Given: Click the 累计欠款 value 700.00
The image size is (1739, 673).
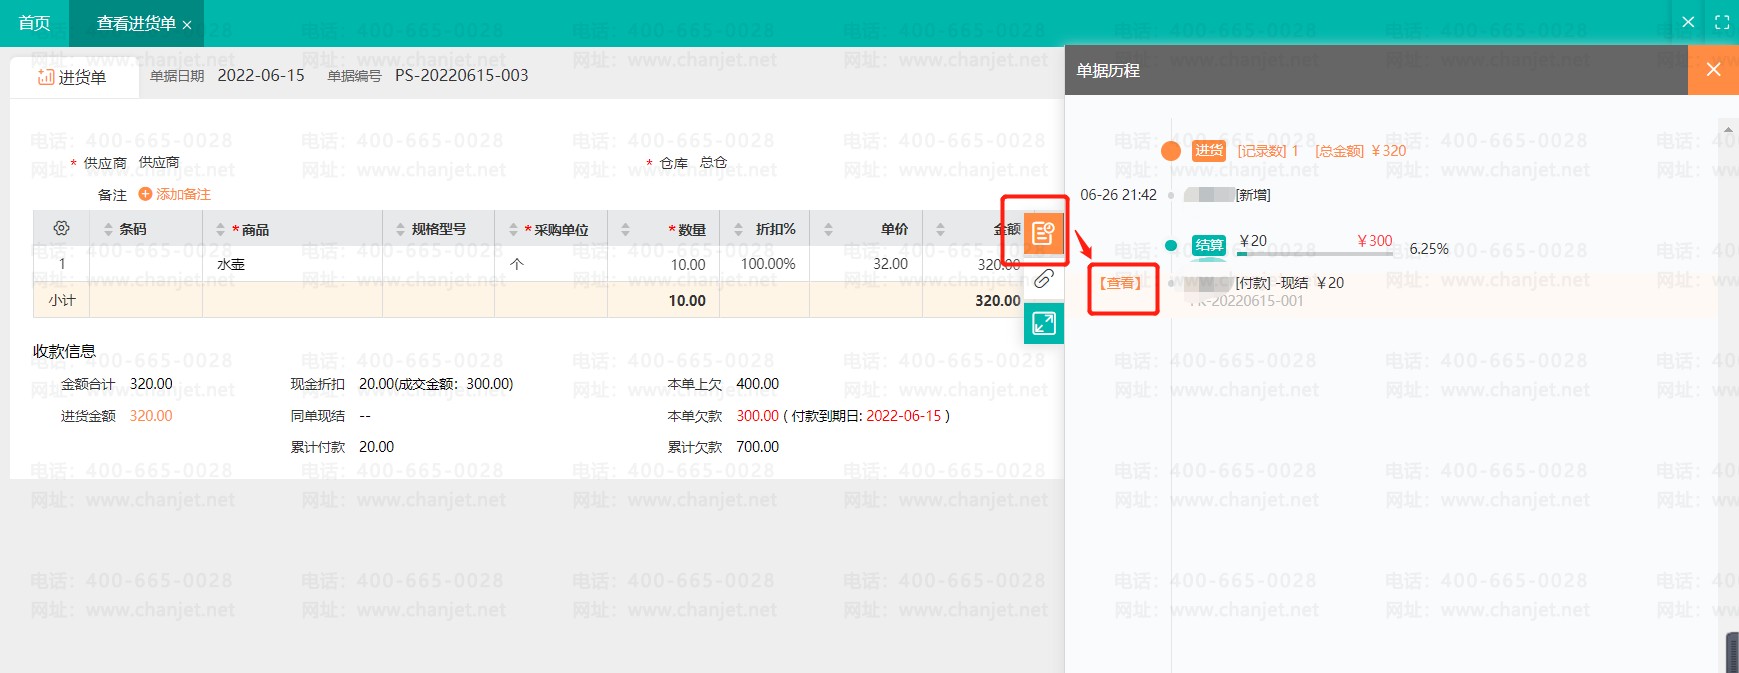Looking at the screenshot, I should (757, 447).
